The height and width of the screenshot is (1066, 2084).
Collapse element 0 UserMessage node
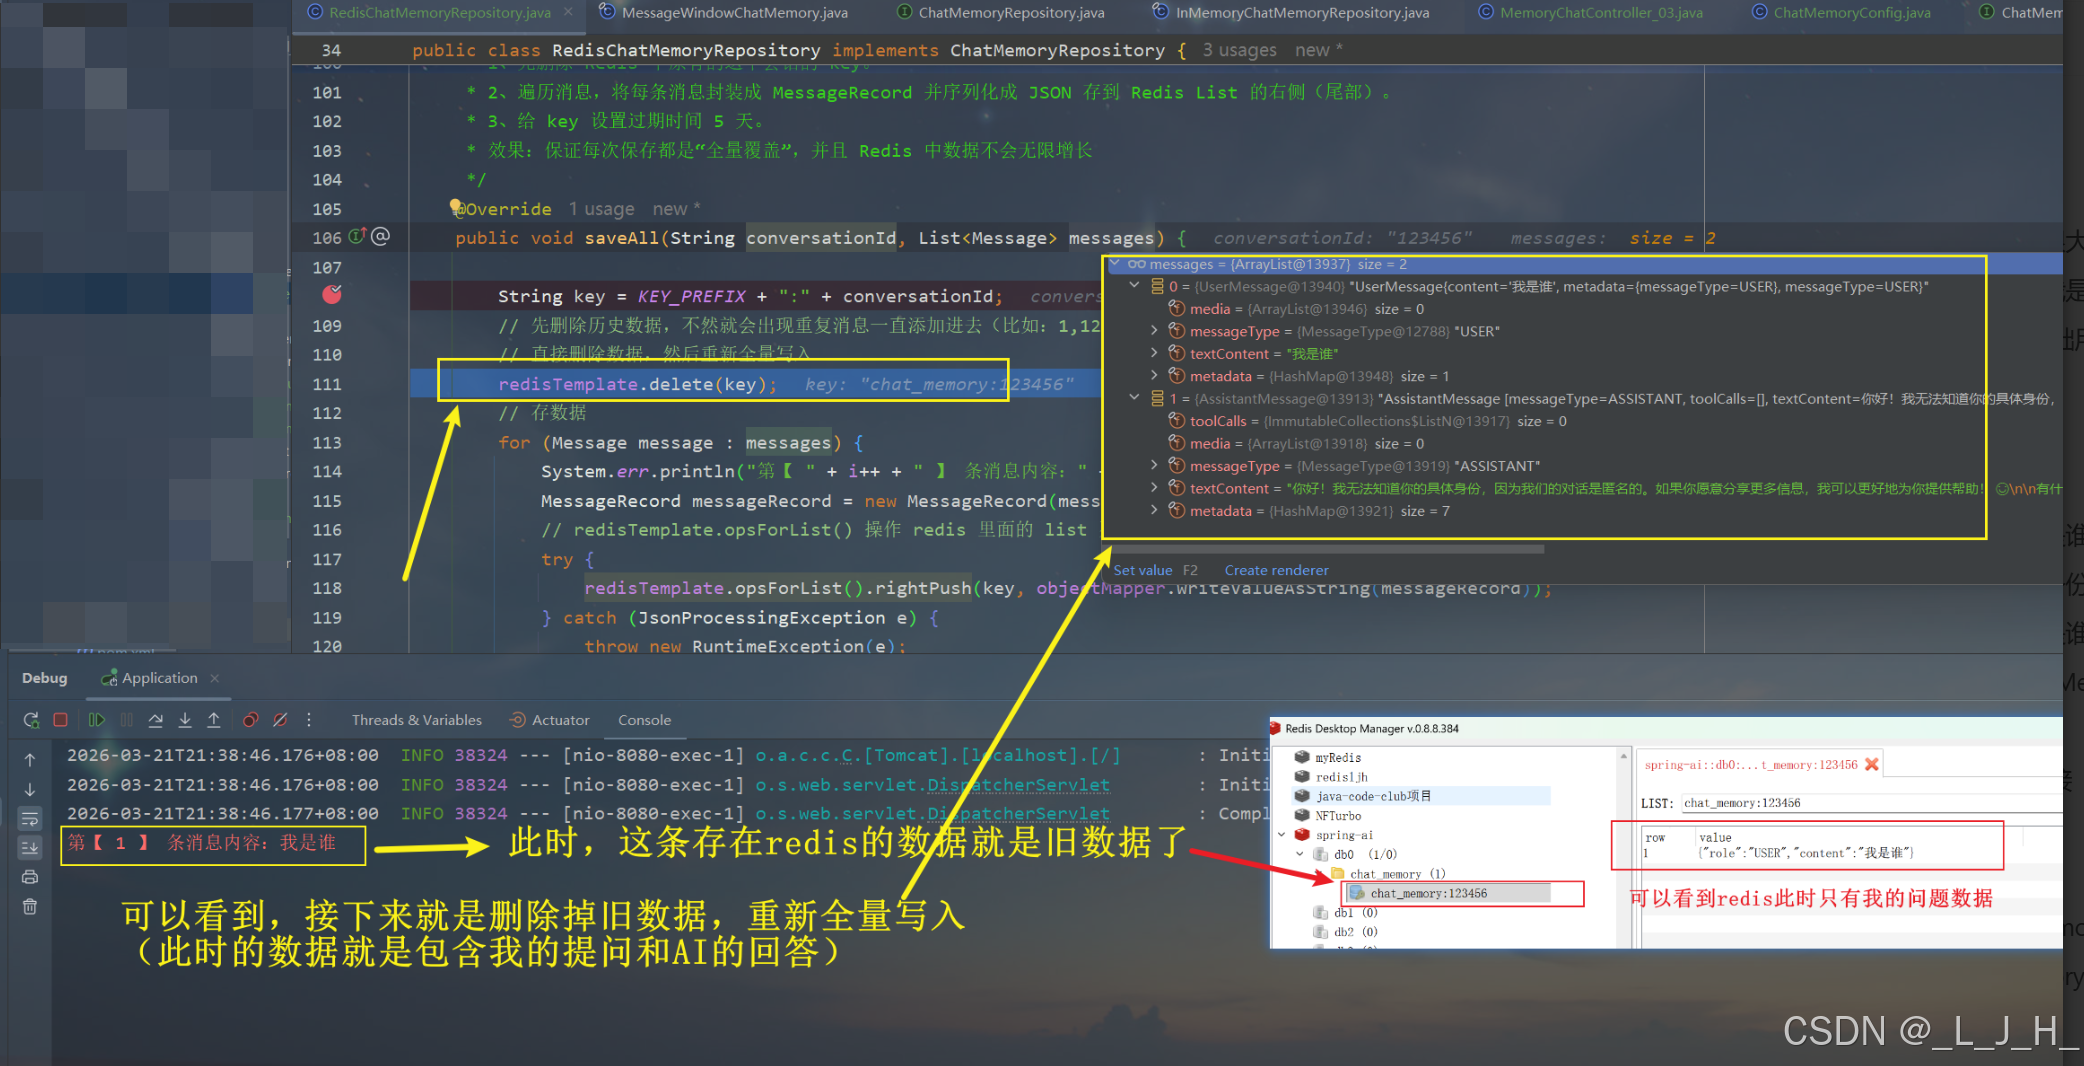tap(1134, 286)
